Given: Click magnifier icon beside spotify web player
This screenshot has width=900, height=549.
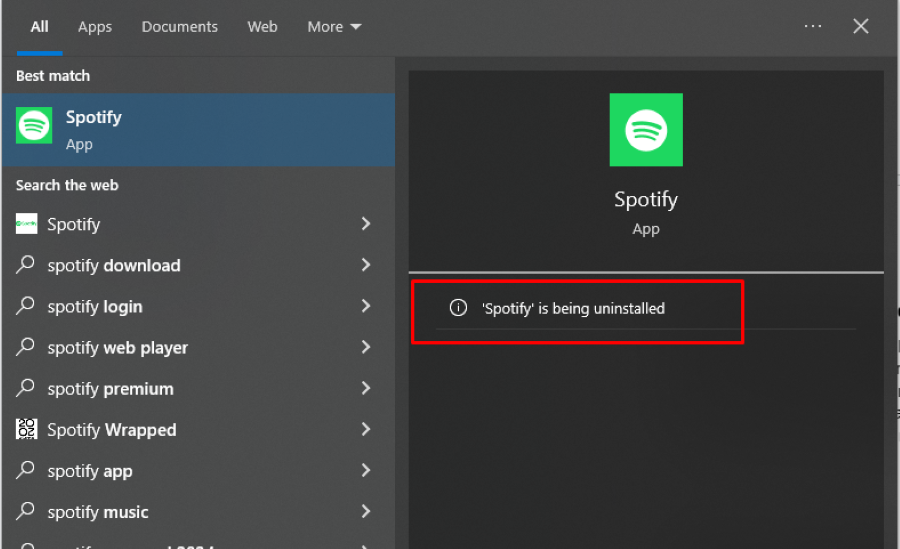Looking at the screenshot, I should [25, 347].
